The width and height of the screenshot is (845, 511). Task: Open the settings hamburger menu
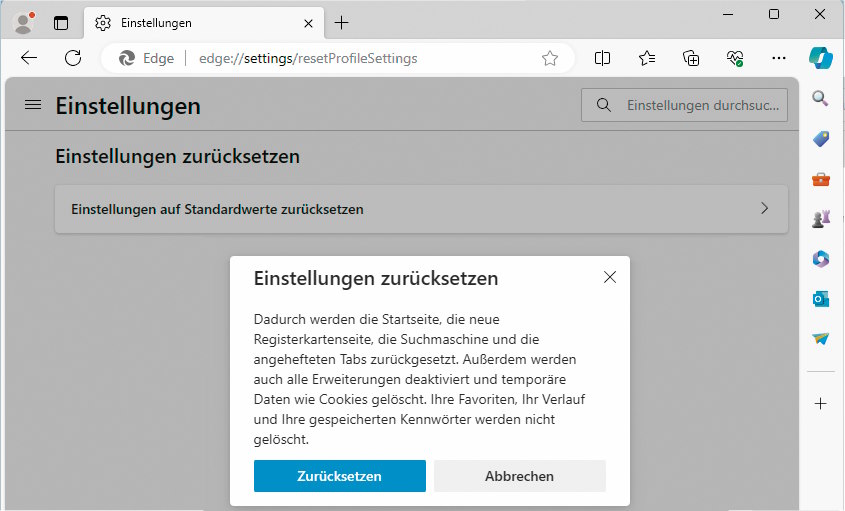[33, 105]
